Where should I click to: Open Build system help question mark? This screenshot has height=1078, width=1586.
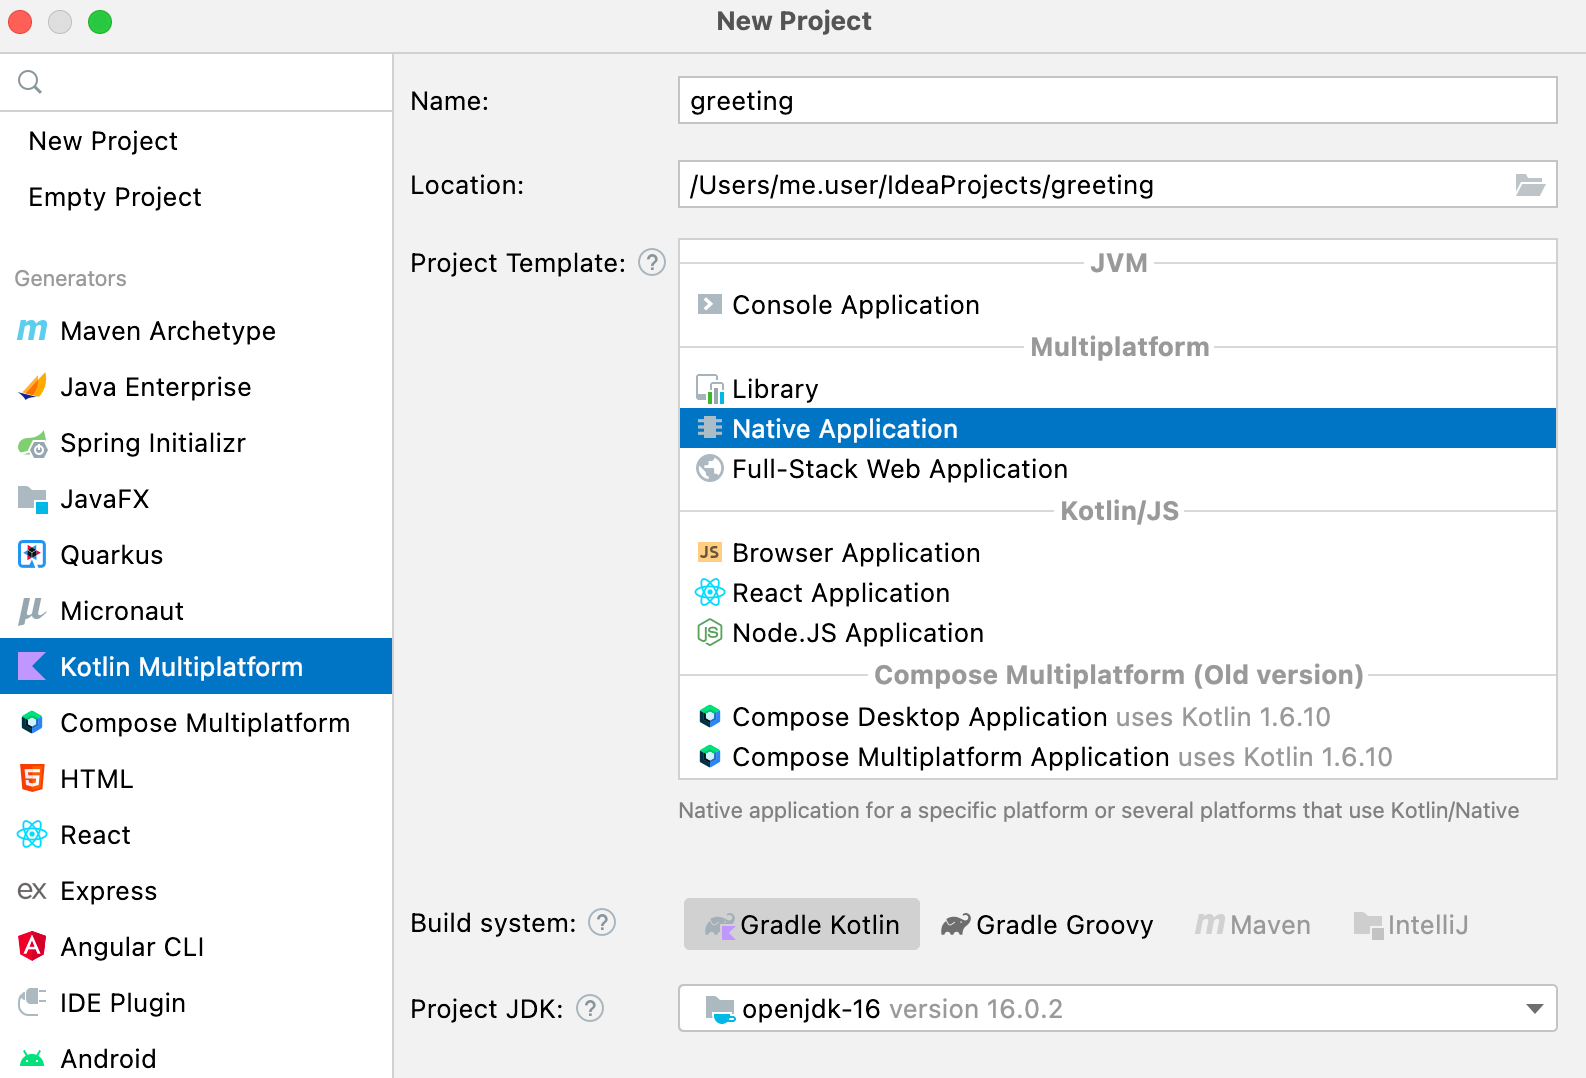(x=602, y=922)
